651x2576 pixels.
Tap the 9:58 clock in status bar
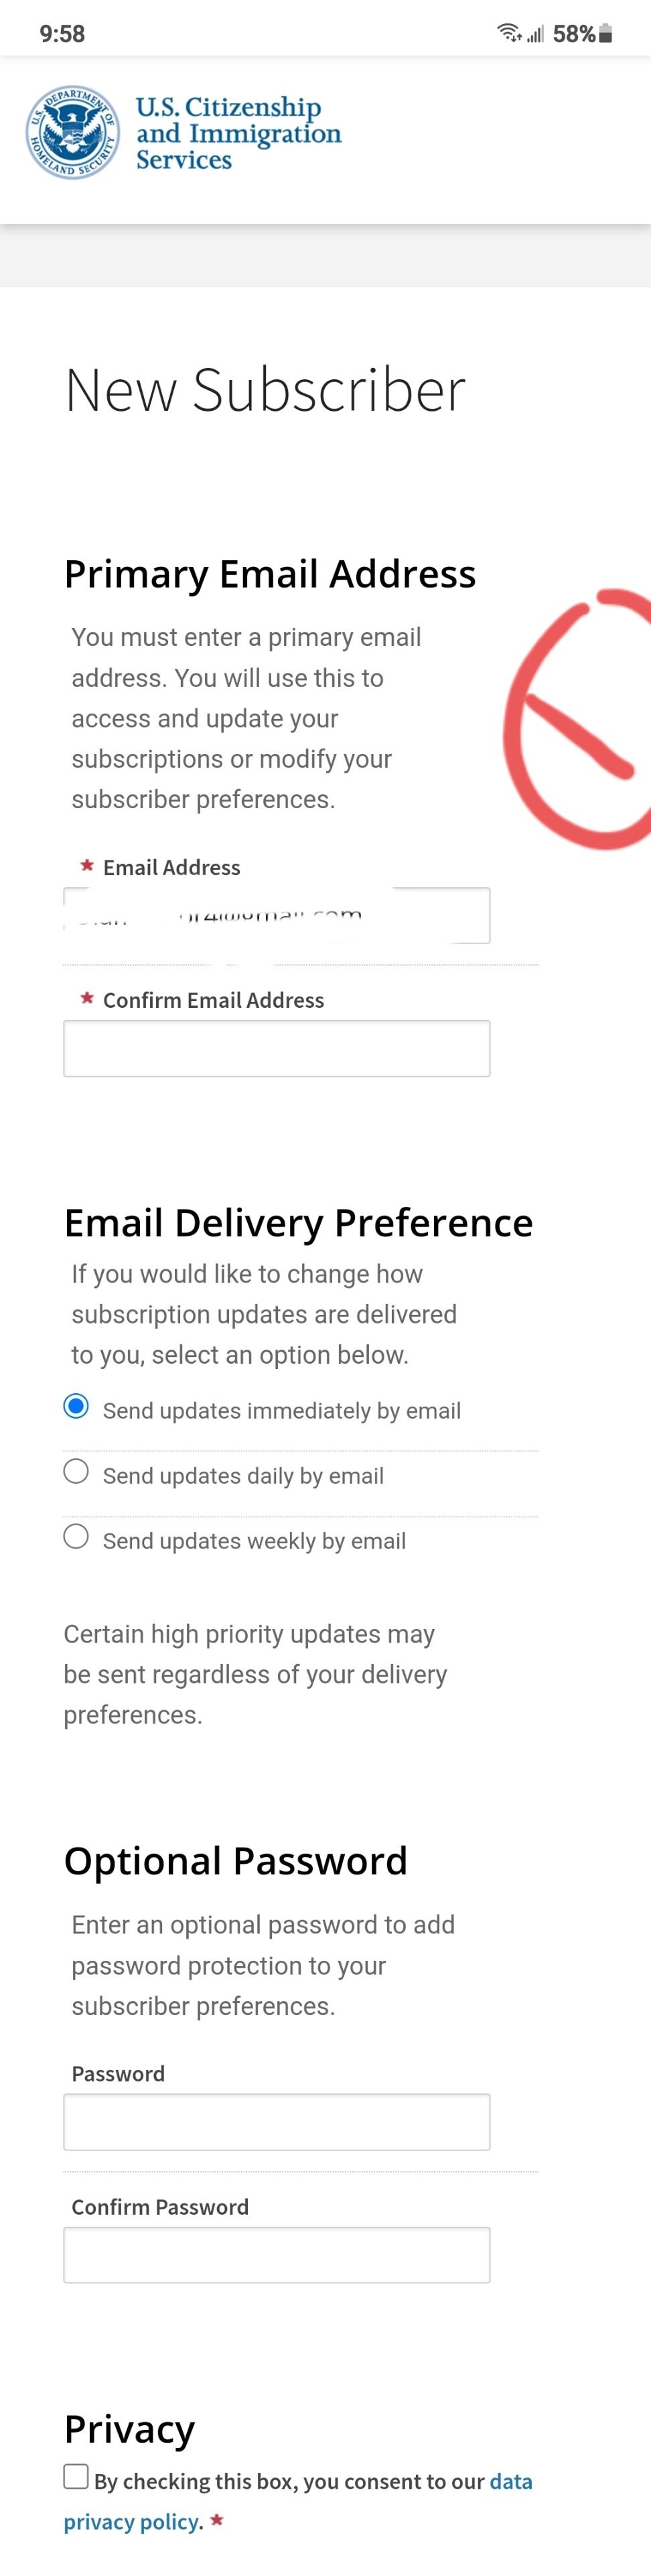point(62,34)
